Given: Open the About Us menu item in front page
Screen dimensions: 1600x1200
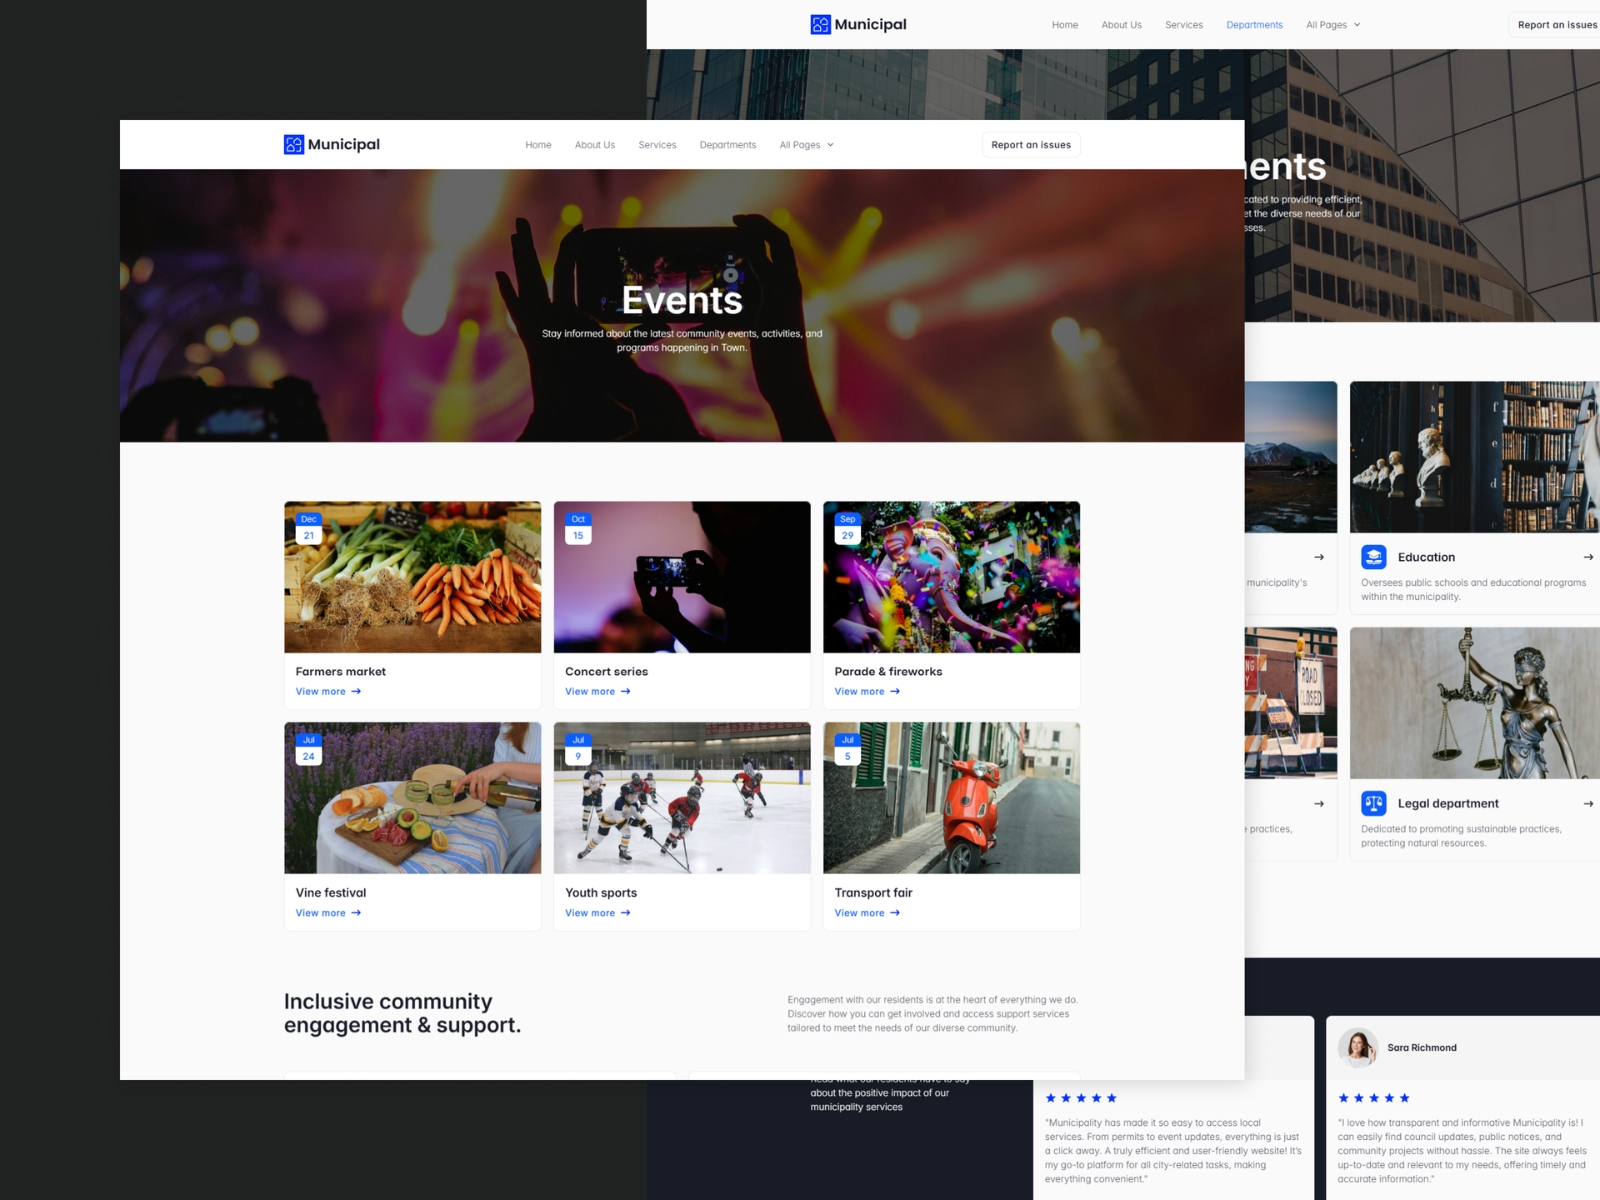Looking at the screenshot, I should [595, 145].
